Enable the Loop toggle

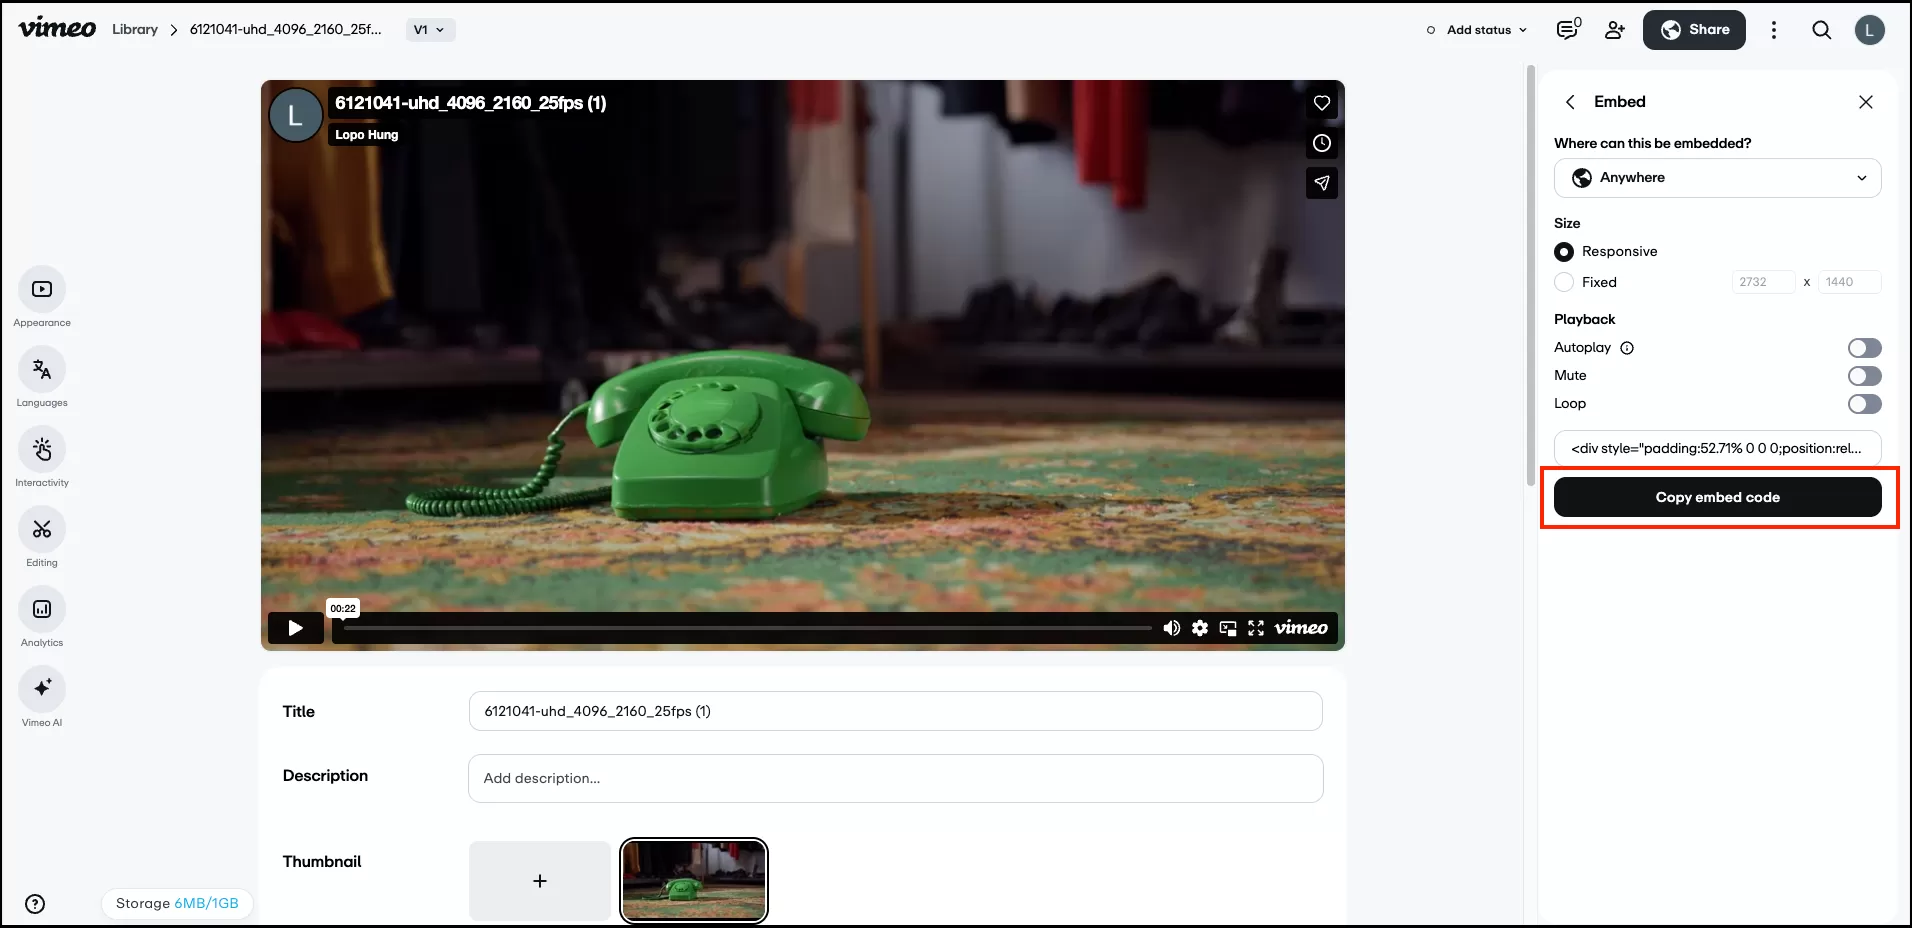coord(1864,404)
